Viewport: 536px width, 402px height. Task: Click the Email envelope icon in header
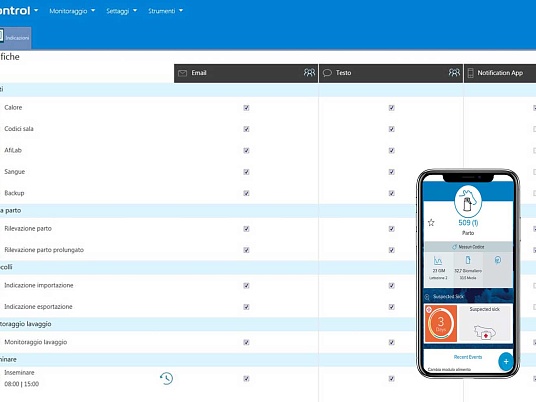(x=183, y=73)
